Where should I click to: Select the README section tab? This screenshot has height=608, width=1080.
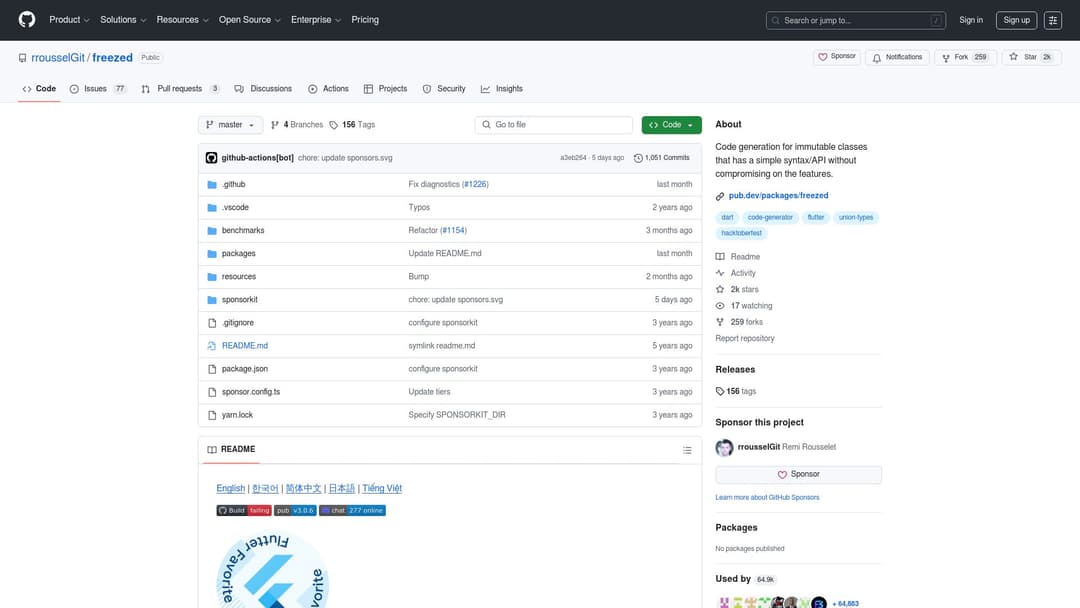(x=231, y=449)
